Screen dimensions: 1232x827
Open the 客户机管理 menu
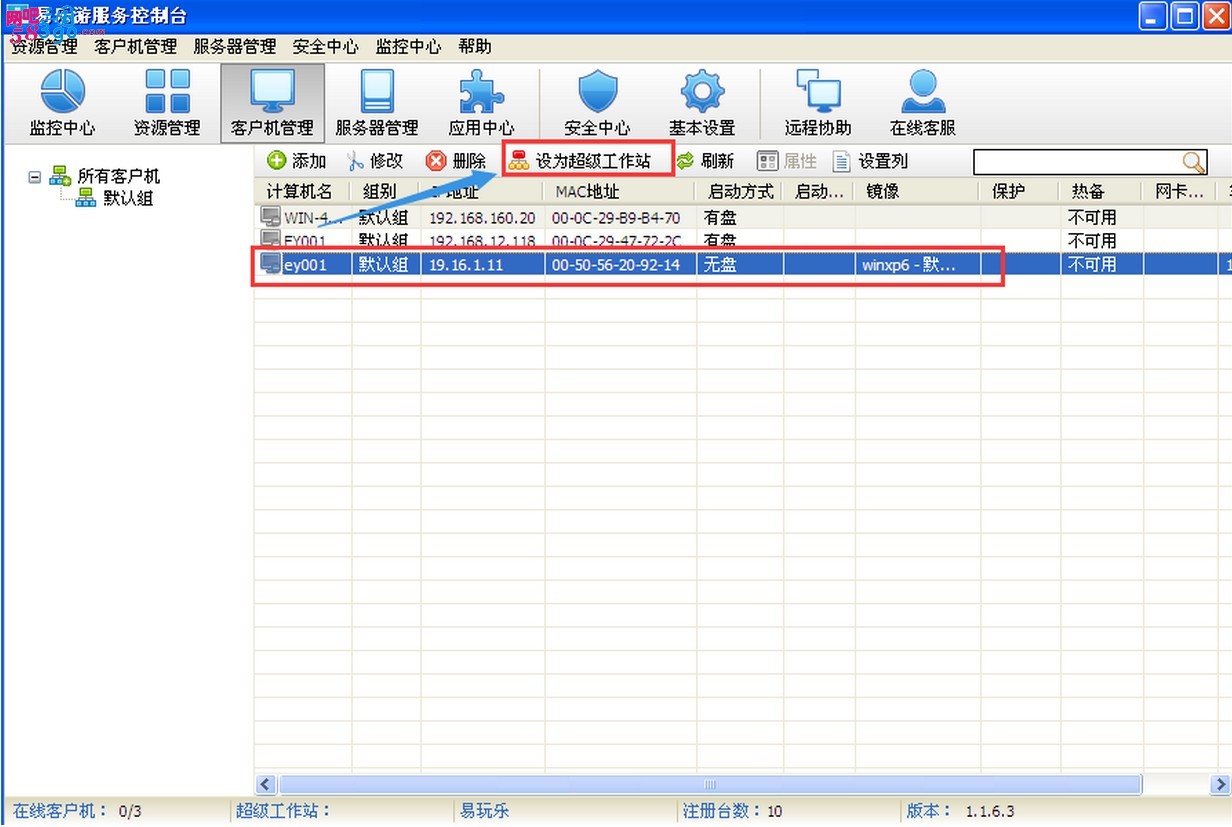point(135,46)
